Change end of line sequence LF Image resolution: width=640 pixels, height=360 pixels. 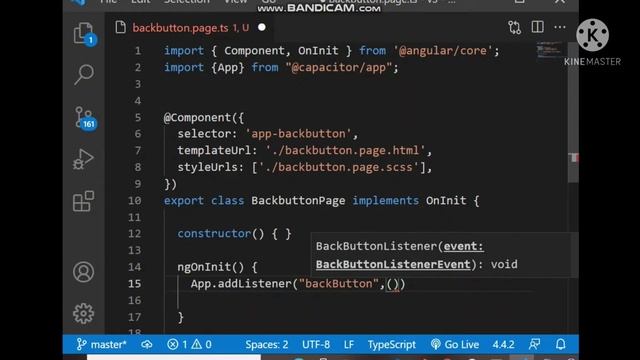[349, 344]
